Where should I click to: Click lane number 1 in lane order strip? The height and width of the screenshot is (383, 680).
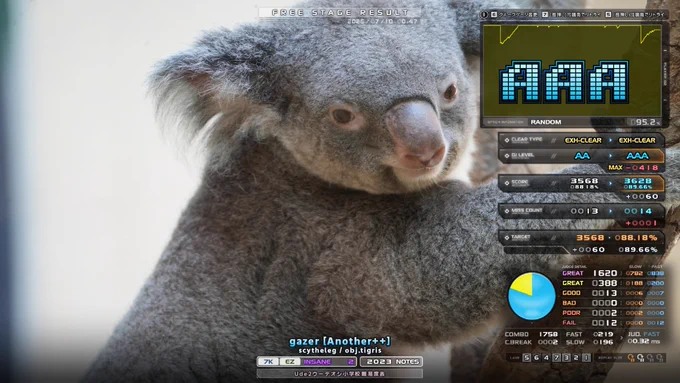[586, 358]
